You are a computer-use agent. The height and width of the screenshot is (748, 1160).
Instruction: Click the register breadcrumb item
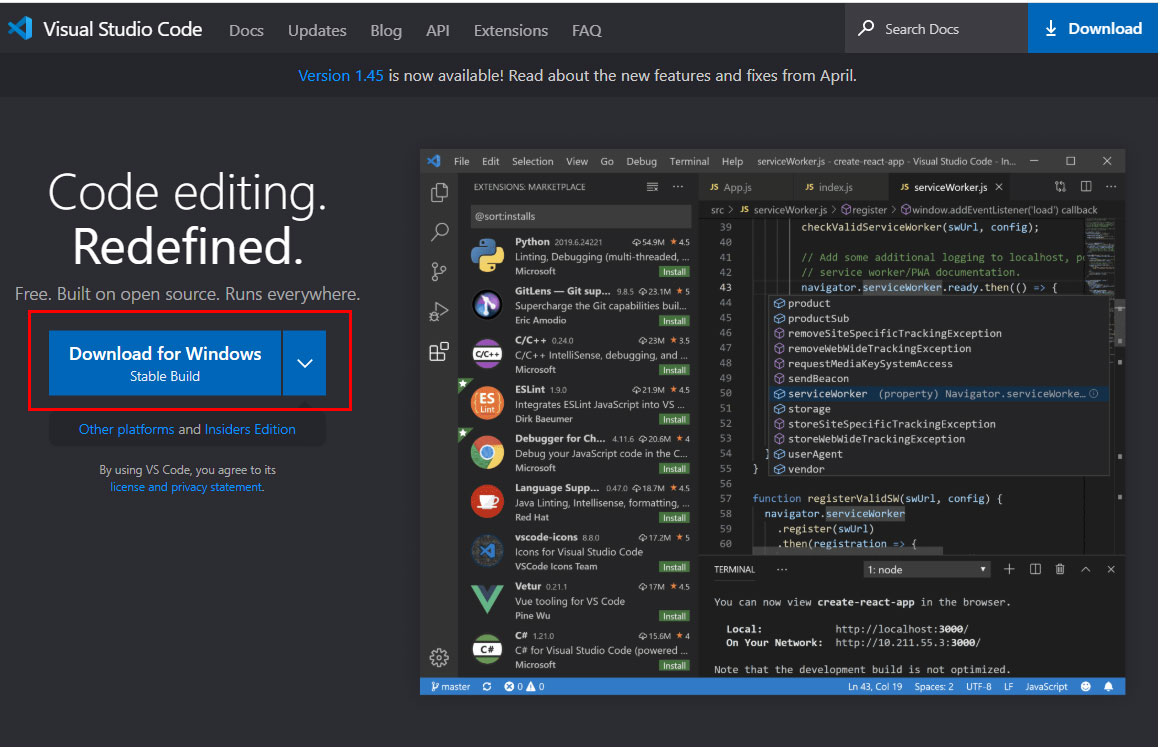(864, 210)
